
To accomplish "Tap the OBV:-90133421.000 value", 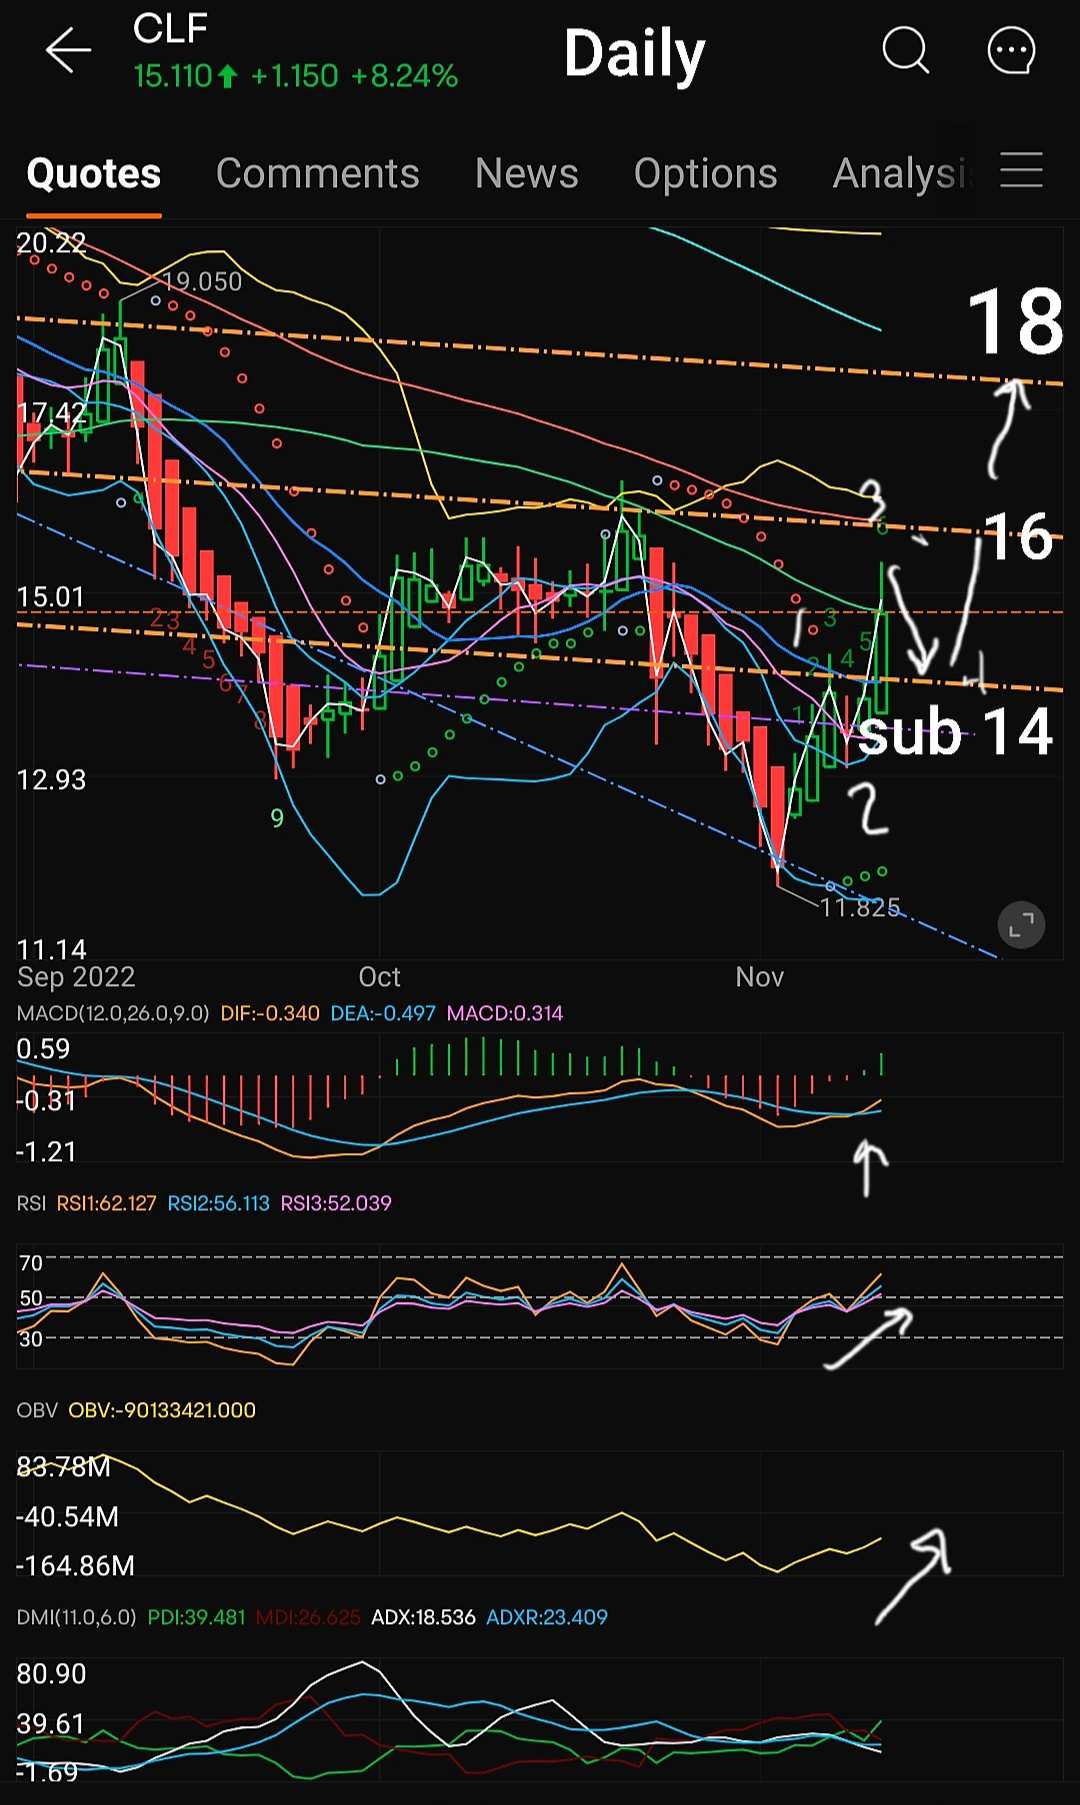I will [x=162, y=1410].
